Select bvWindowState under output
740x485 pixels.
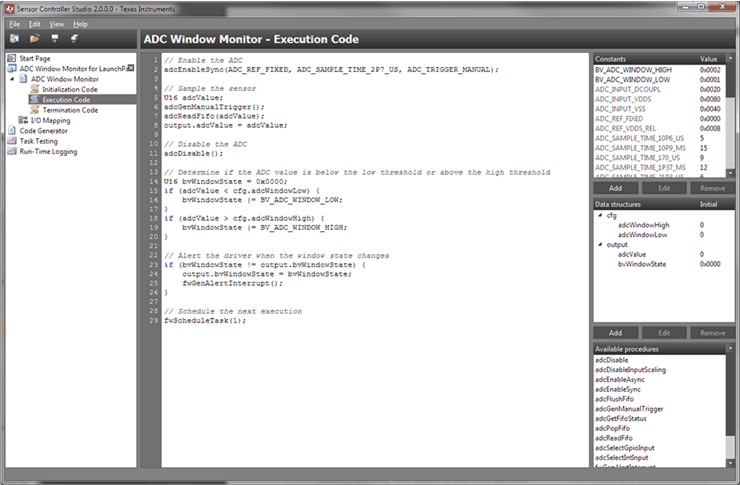tap(642, 264)
